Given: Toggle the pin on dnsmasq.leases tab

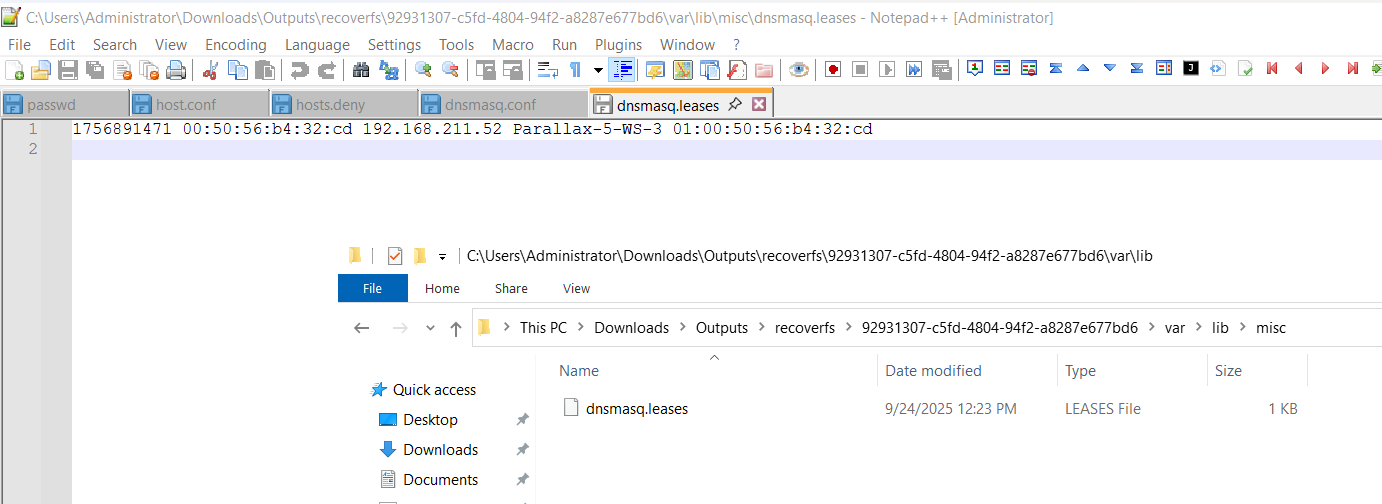Looking at the screenshot, I should (x=734, y=104).
